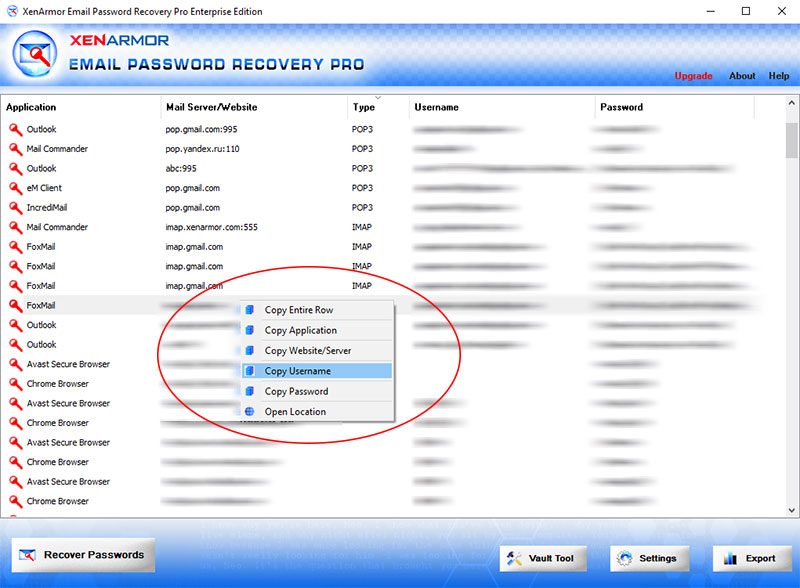This screenshot has width=800, height=588.
Task: Select the pop.yandex.ru:110 server cell
Action: 202,149
